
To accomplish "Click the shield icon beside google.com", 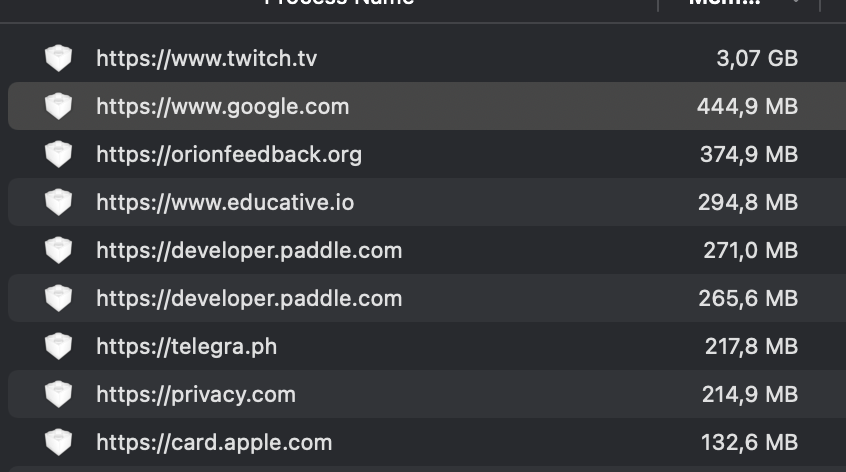I will [59, 106].
